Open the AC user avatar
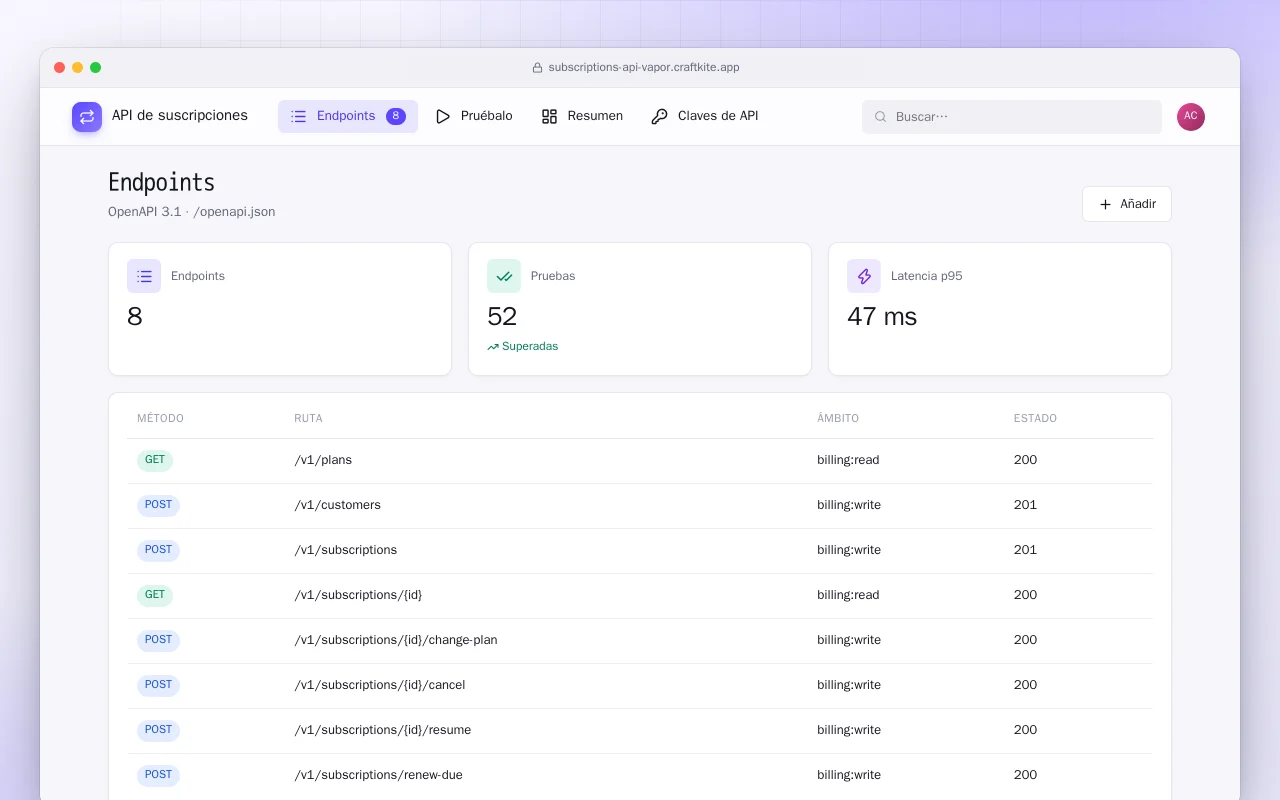Viewport: 1280px width, 800px height. click(x=1191, y=117)
